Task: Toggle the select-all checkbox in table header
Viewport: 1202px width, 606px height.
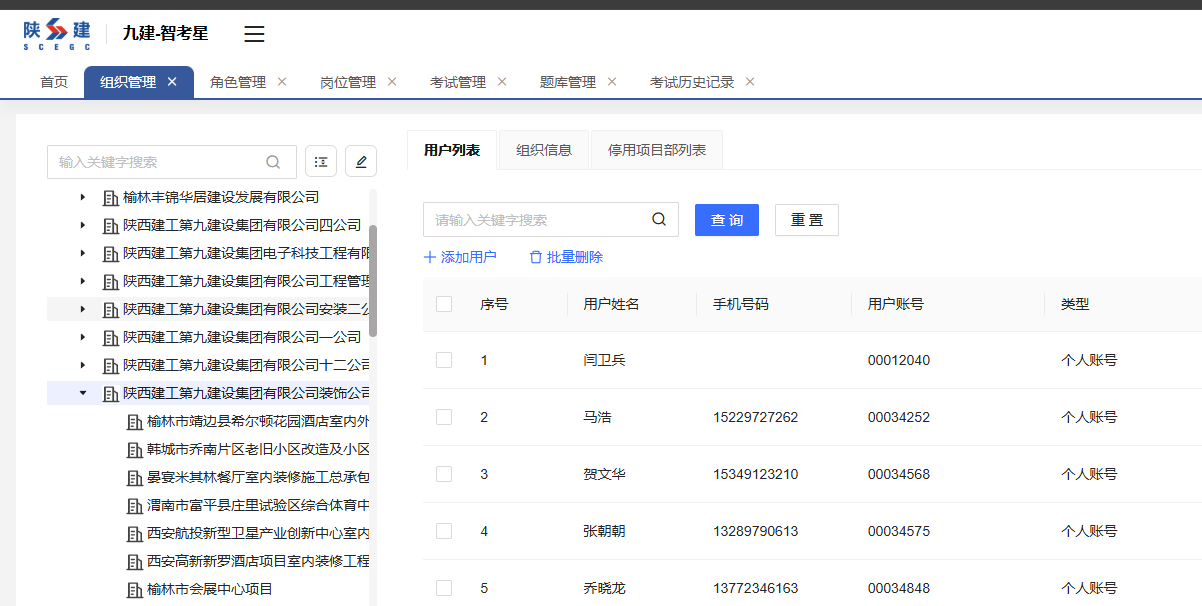Action: pos(444,304)
